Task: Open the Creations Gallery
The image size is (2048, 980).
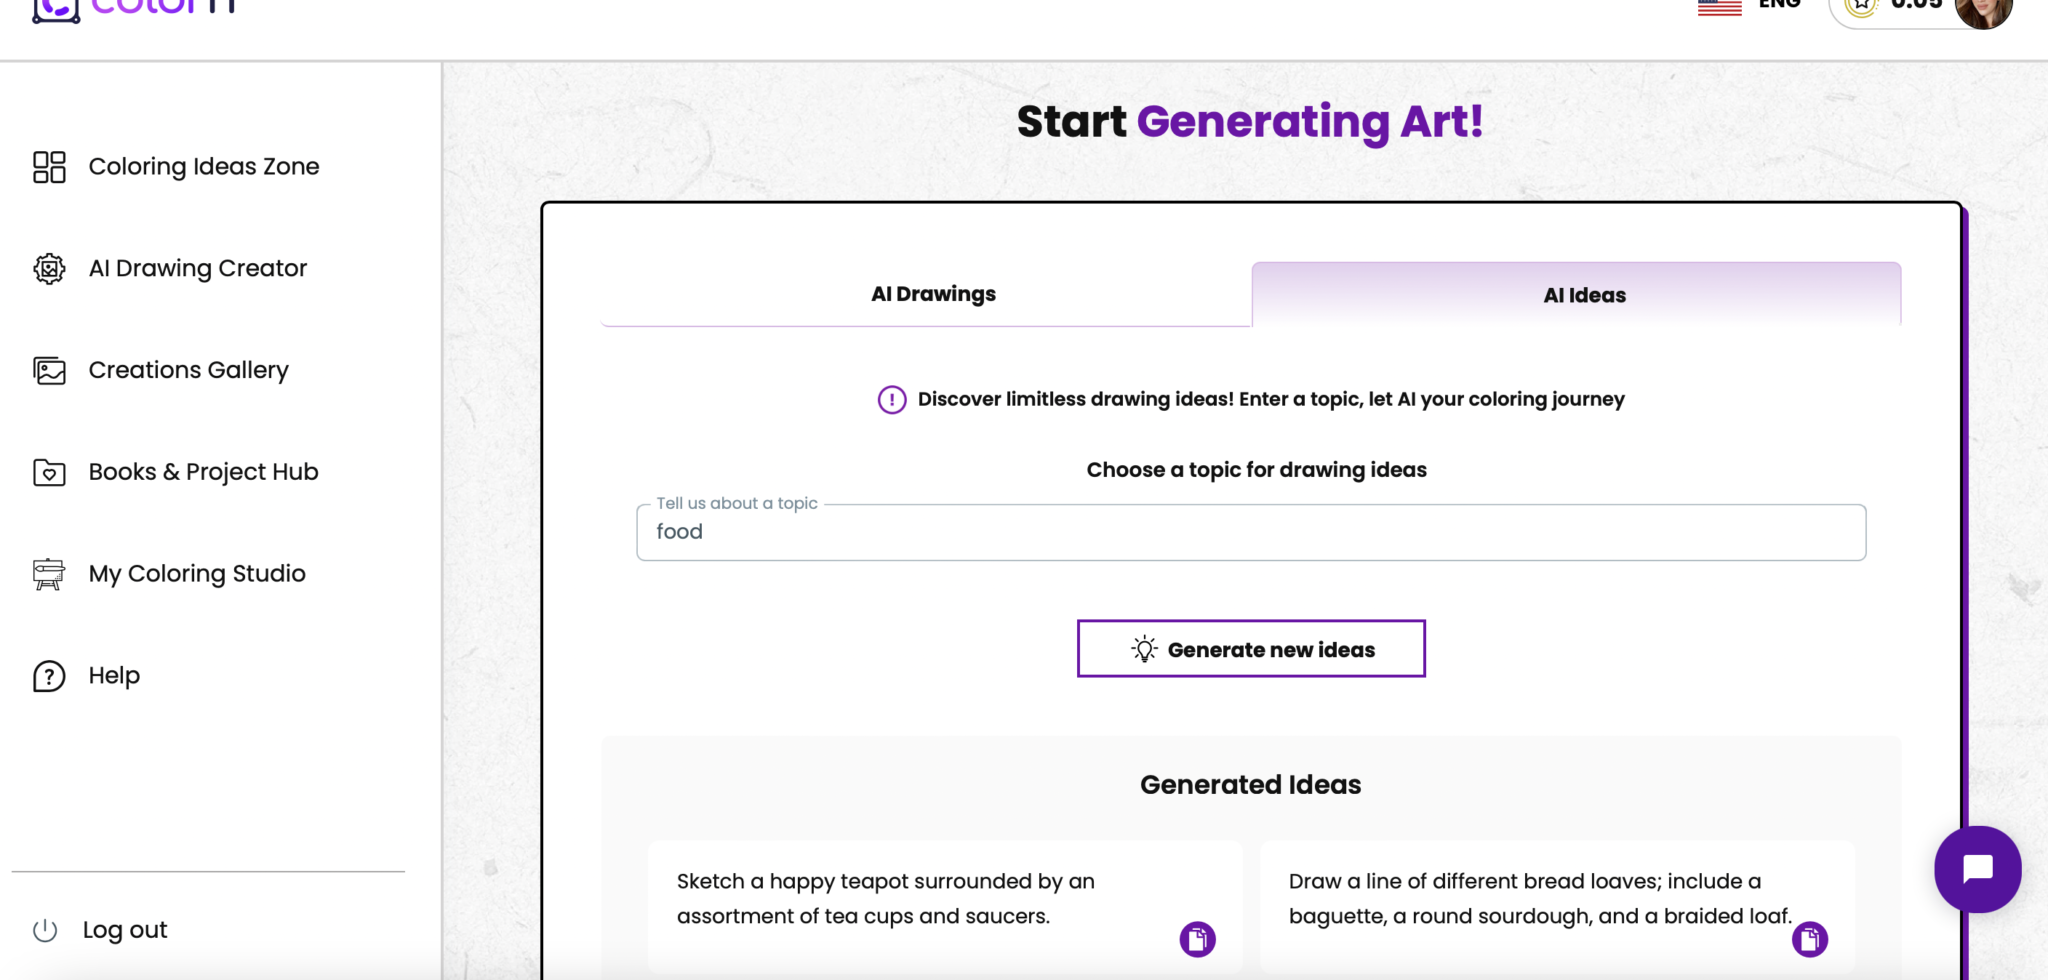Action: tap(187, 370)
